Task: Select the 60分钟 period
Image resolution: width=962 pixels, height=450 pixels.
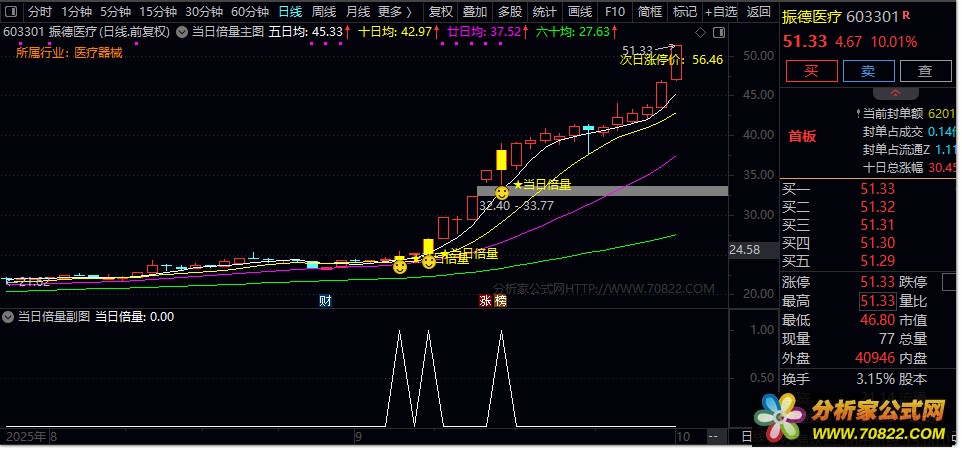Action: click(250, 11)
